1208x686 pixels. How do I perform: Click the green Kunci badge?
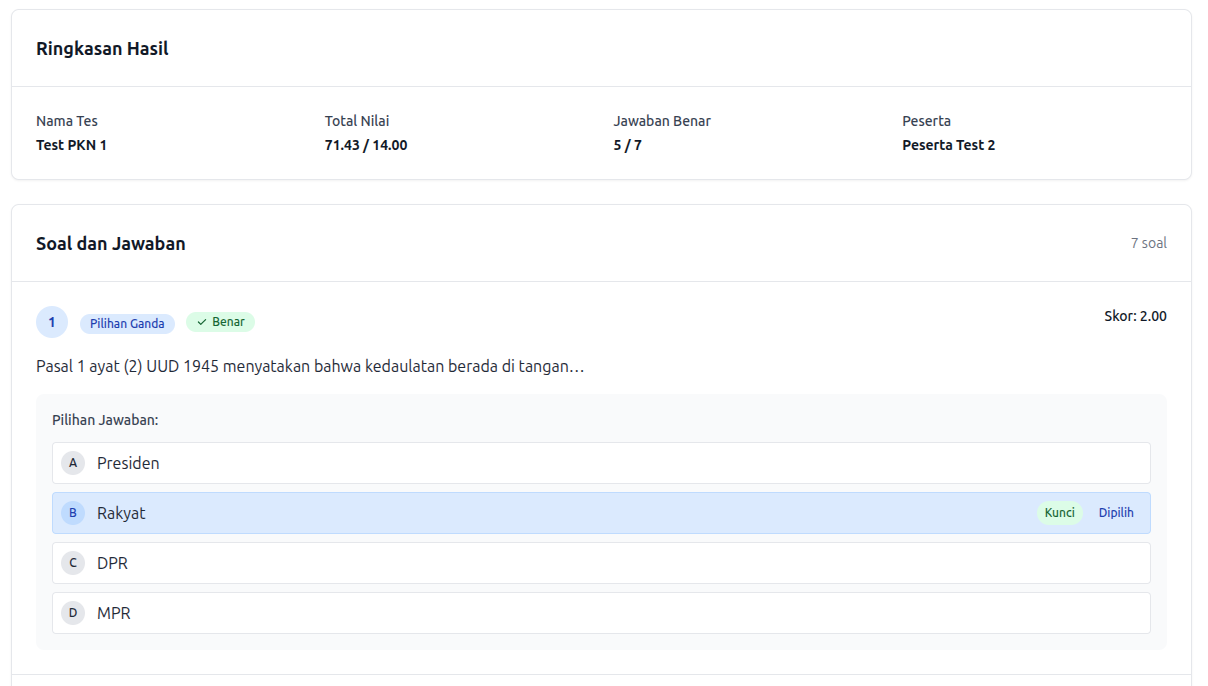point(1059,512)
